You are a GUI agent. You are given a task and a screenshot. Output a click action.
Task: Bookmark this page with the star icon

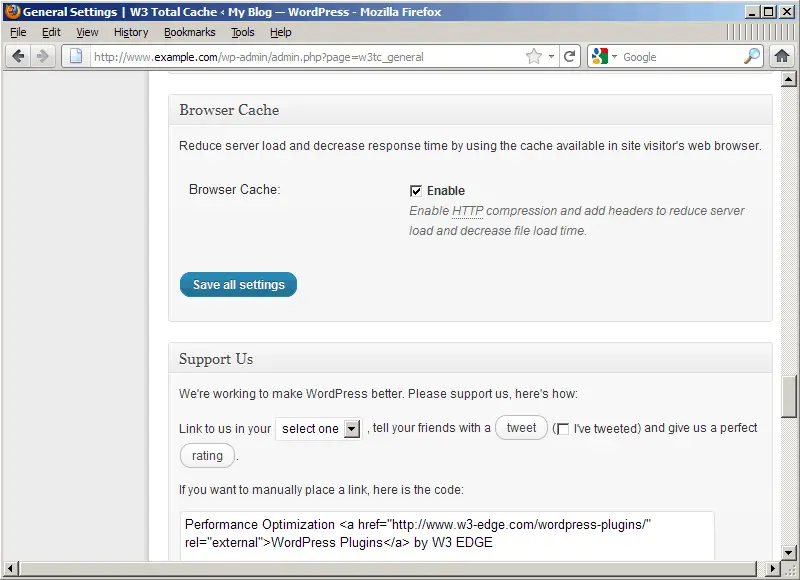534,56
